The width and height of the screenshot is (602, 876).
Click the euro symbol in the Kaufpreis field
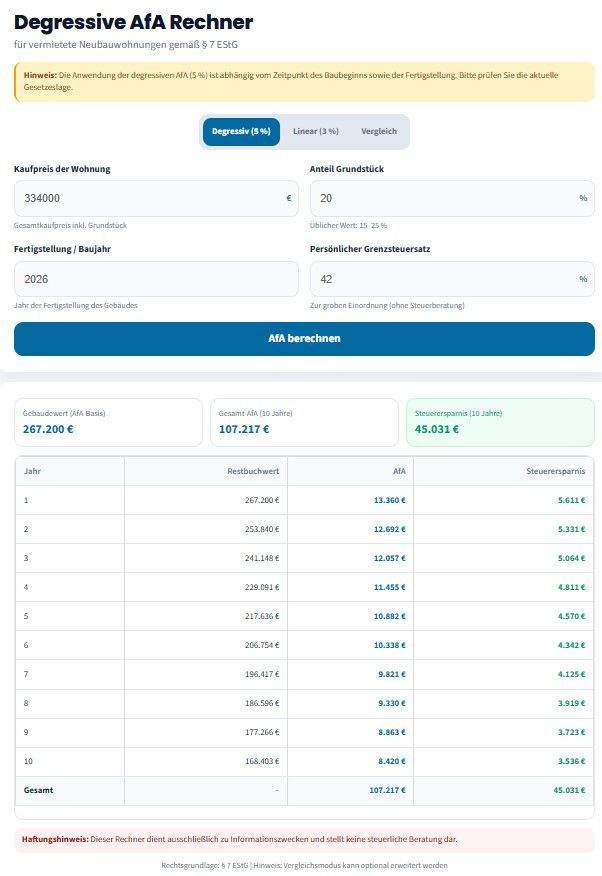pos(288,198)
